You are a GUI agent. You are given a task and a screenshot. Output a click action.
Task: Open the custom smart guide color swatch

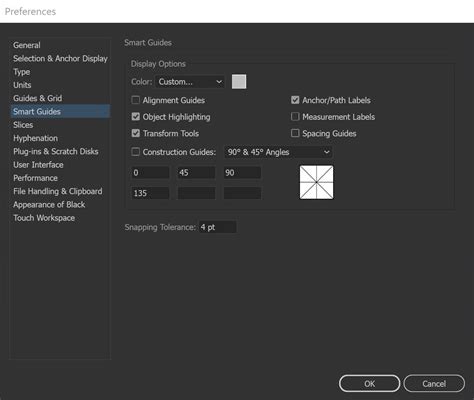(239, 82)
